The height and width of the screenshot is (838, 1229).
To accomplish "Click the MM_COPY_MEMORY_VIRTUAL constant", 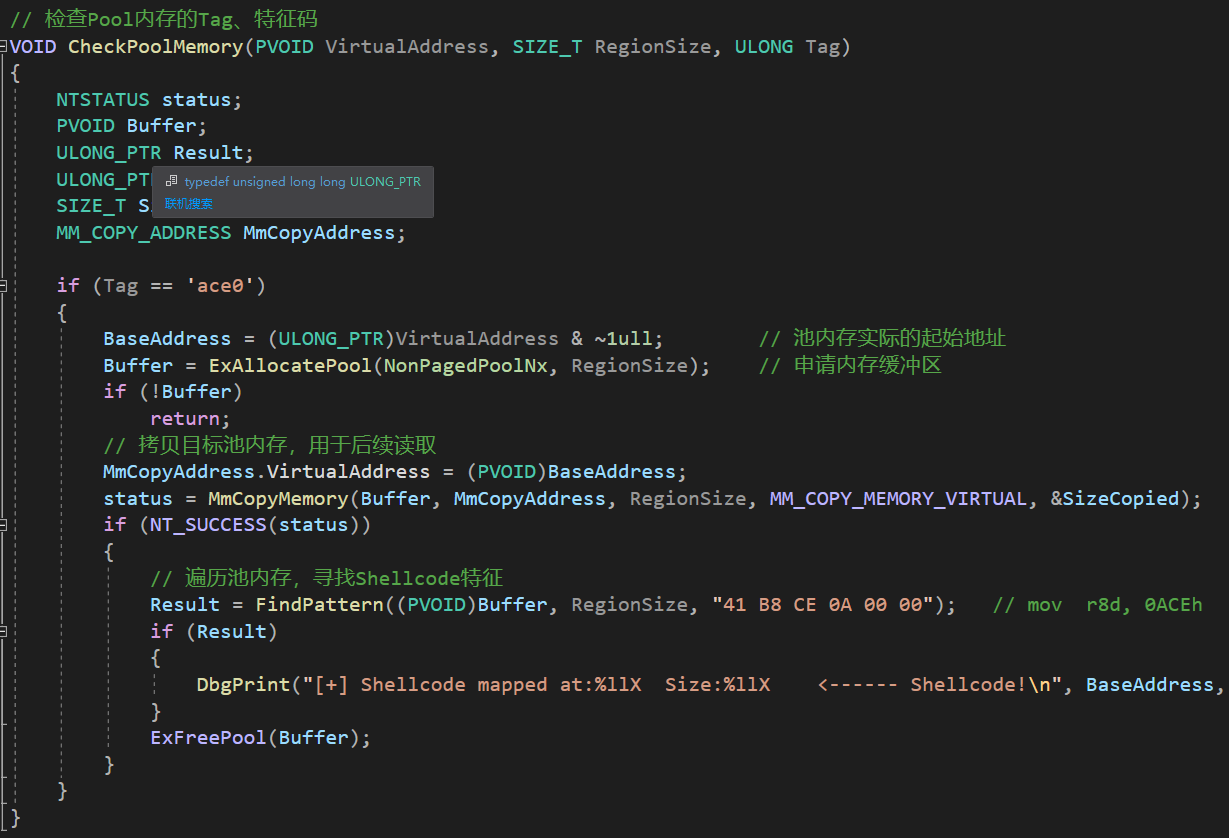I will 898,498.
